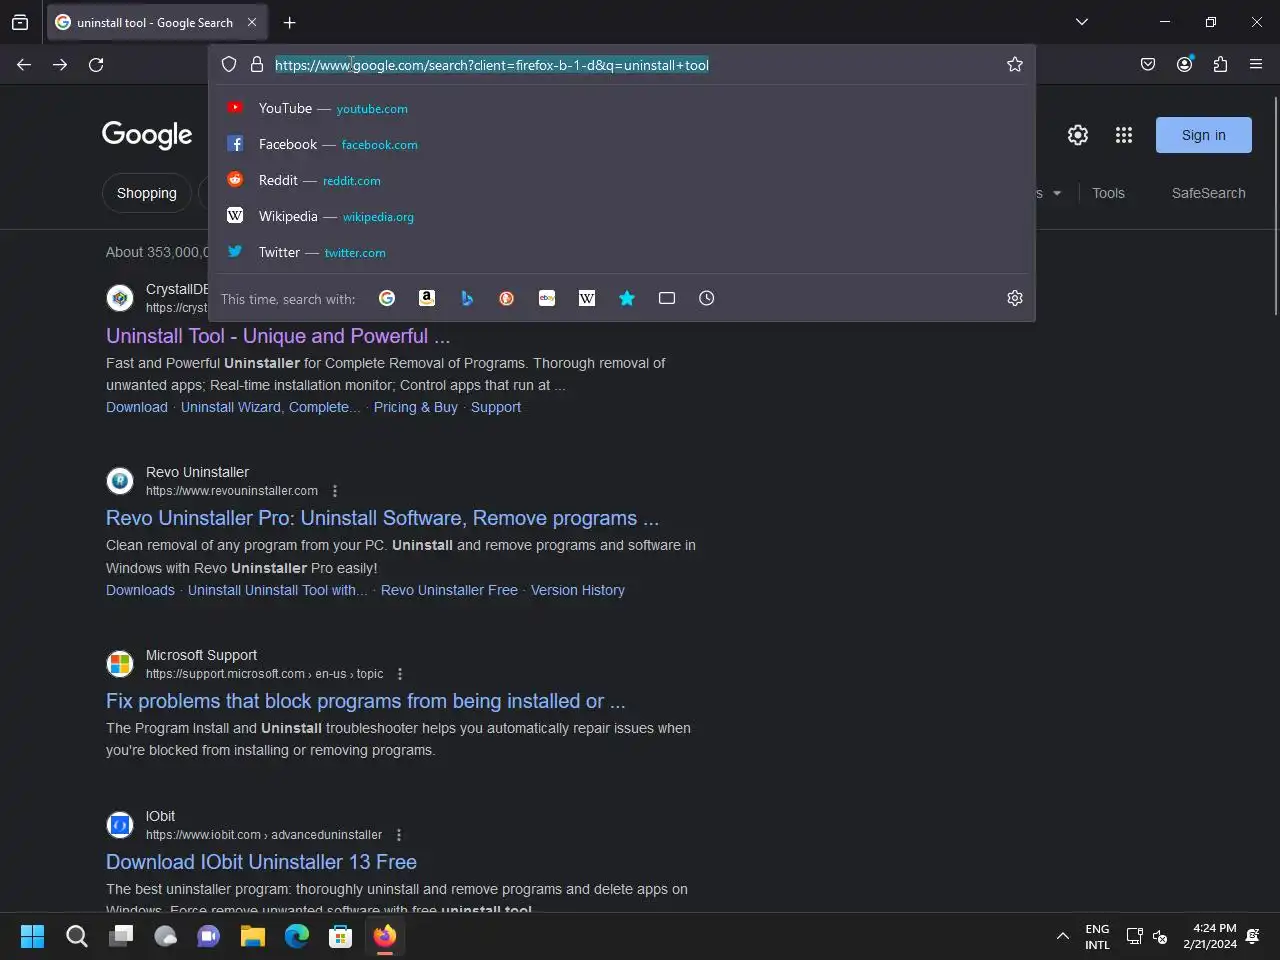Open Google quick settings gear
This screenshot has width=1280, height=960.
coord(1078,135)
